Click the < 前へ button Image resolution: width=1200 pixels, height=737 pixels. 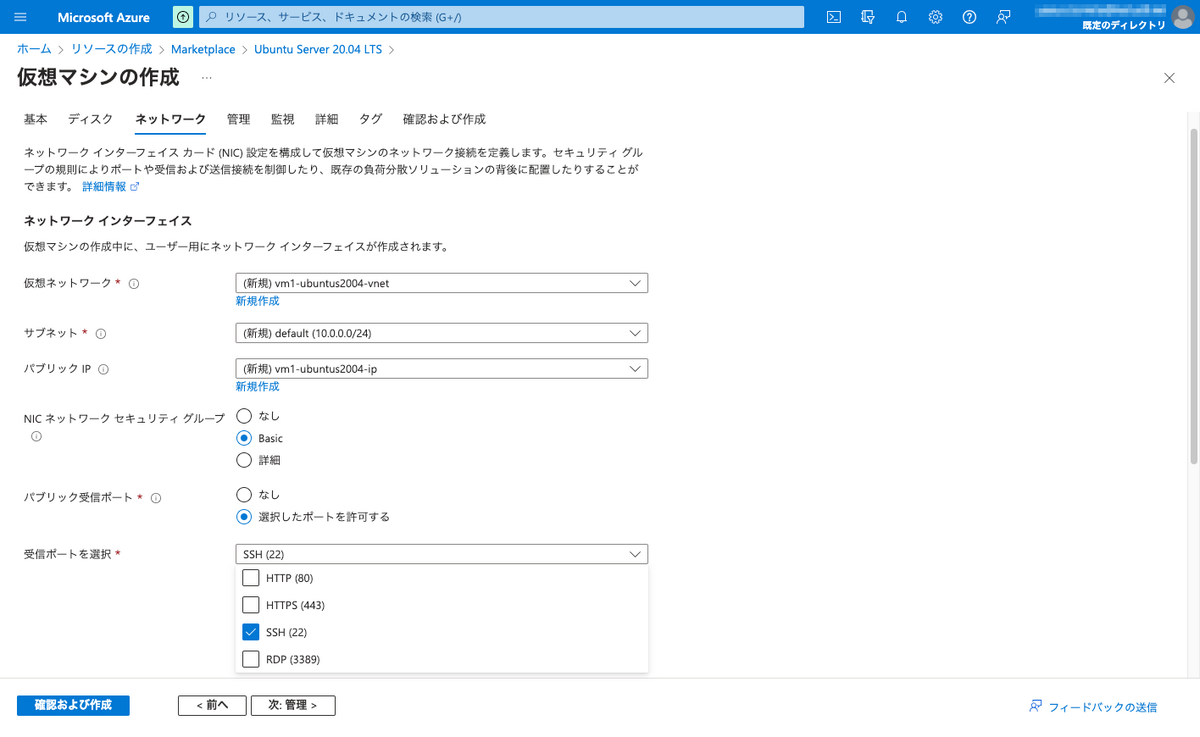(212, 705)
